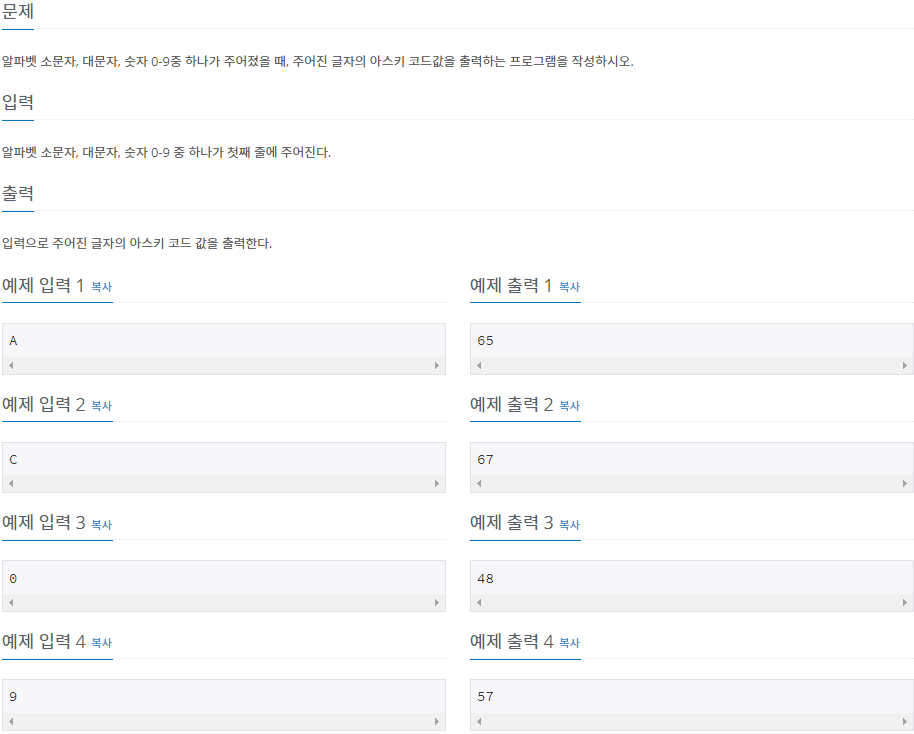
Task: Click right scroll arrow in example input 1 box
Action: coord(437,366)
